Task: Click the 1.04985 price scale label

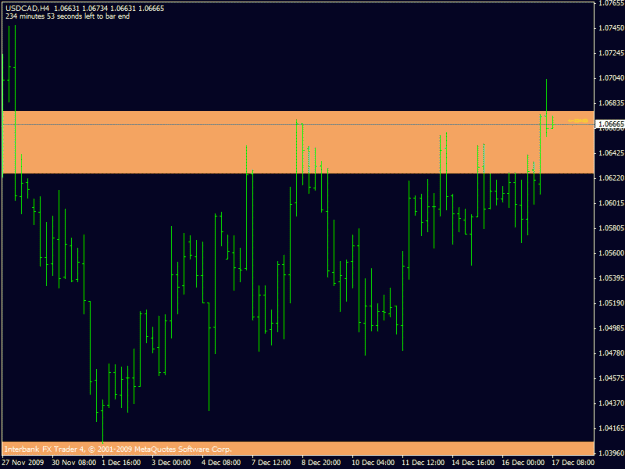Action: pos(611,328)
